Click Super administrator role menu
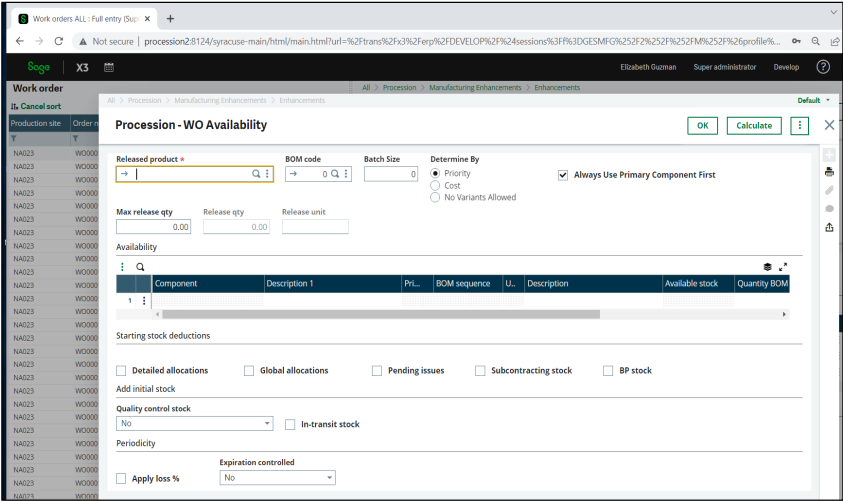Image resolution: width=843 pixels, height=501 pixels. click(725, 67)
